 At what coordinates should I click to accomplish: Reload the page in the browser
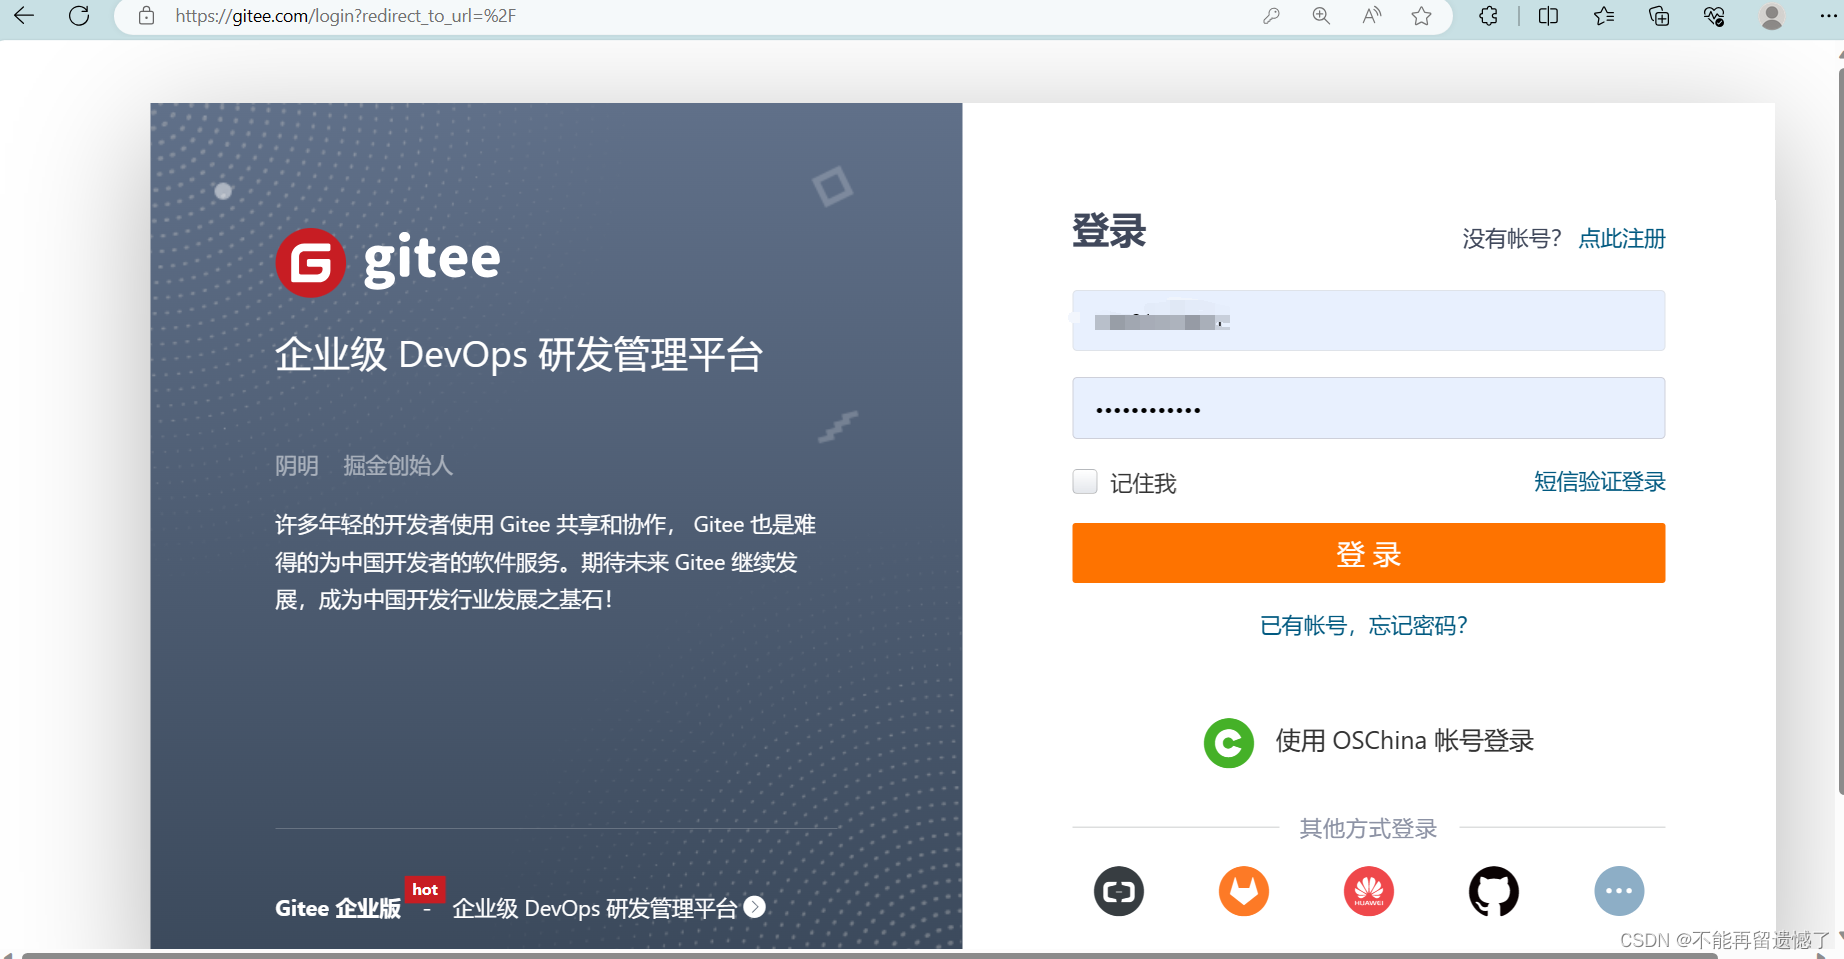click(x=79, y=15)
